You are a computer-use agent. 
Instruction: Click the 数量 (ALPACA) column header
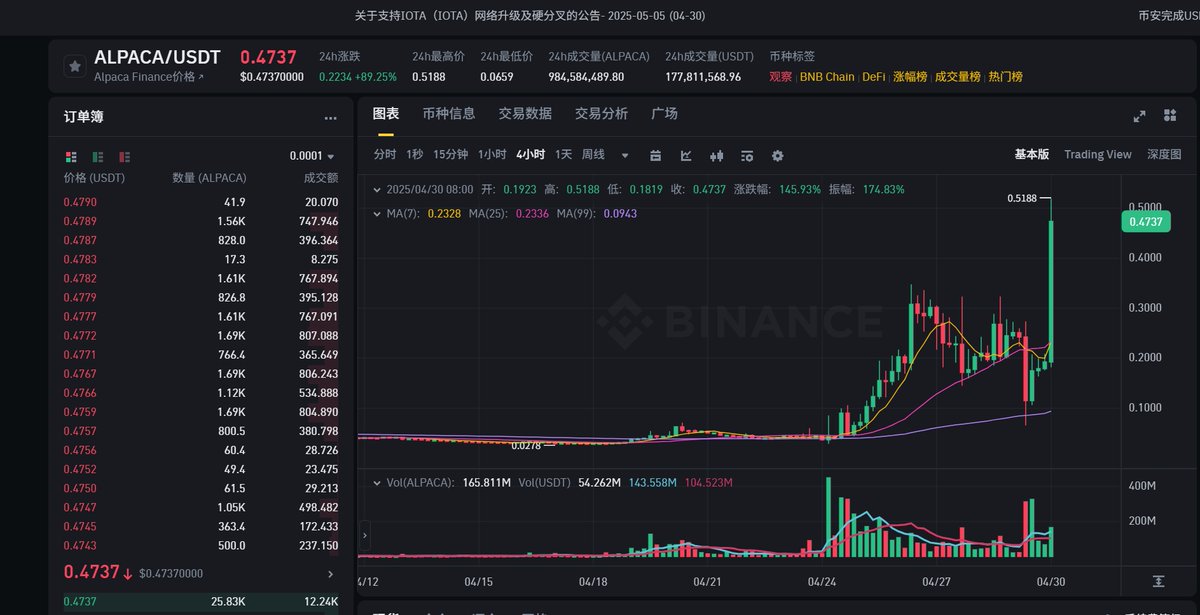click(209, 178)
